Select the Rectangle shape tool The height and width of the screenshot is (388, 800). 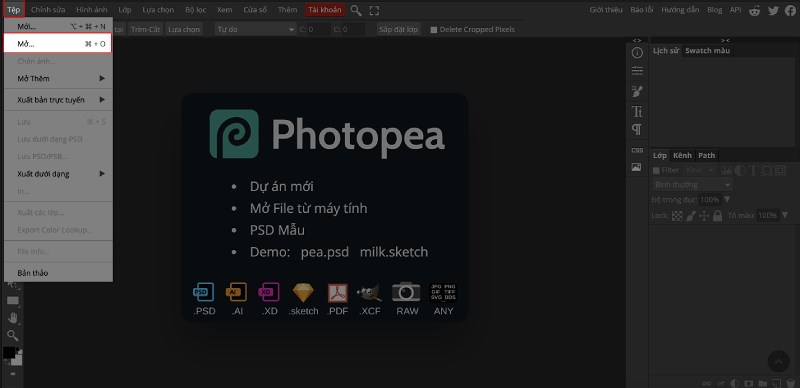(13, 301)
